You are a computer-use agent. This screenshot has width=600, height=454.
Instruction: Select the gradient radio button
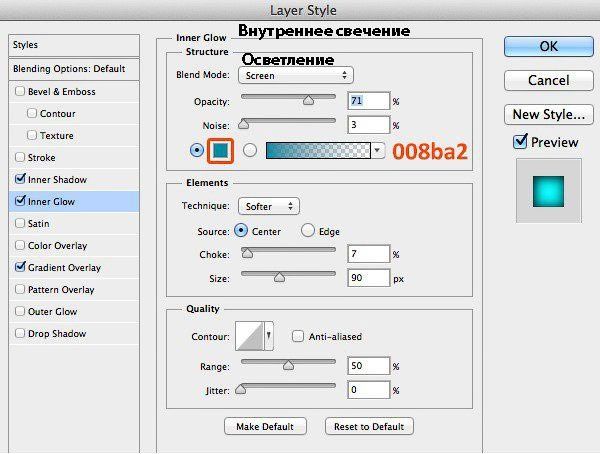point(250,150)
